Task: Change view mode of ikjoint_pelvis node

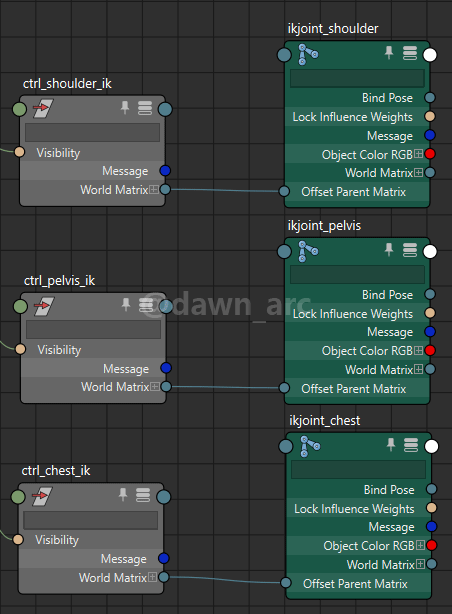Action: click(410, 250)
